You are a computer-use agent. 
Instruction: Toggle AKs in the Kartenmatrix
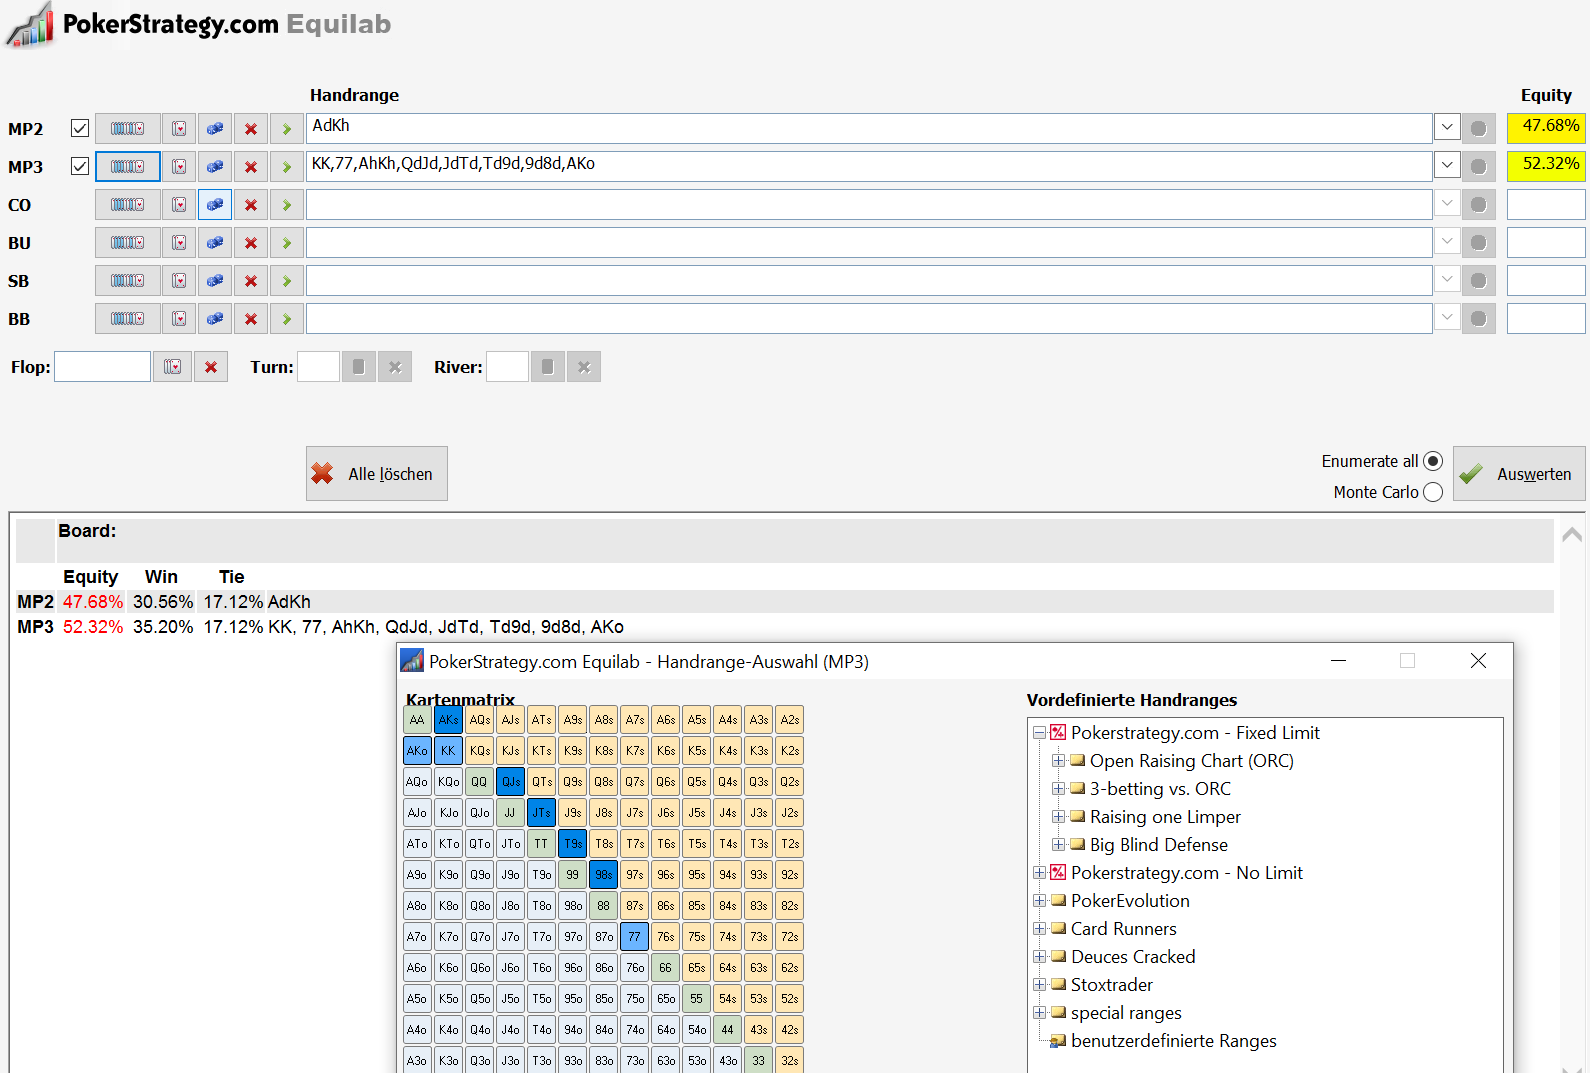click(448, 720)
